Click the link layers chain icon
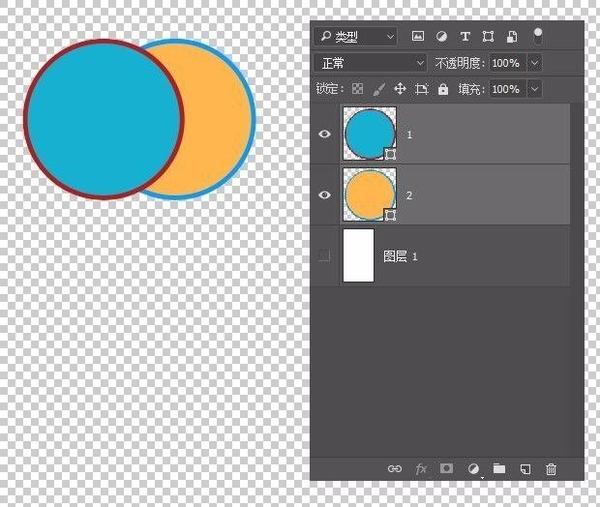This screenshot has width=600, height=507. (x=395, y=469)
